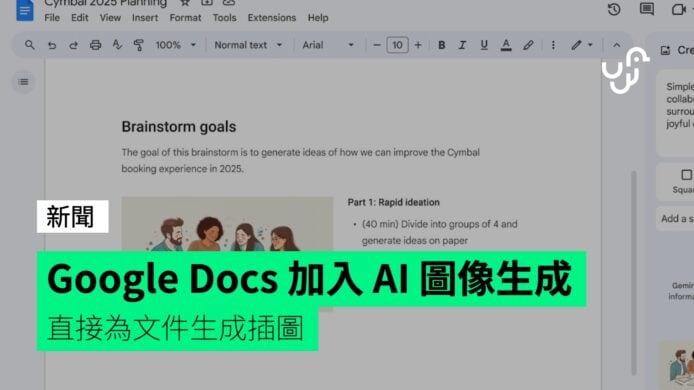Click the Brainstorm goals heading

(179, 127)
